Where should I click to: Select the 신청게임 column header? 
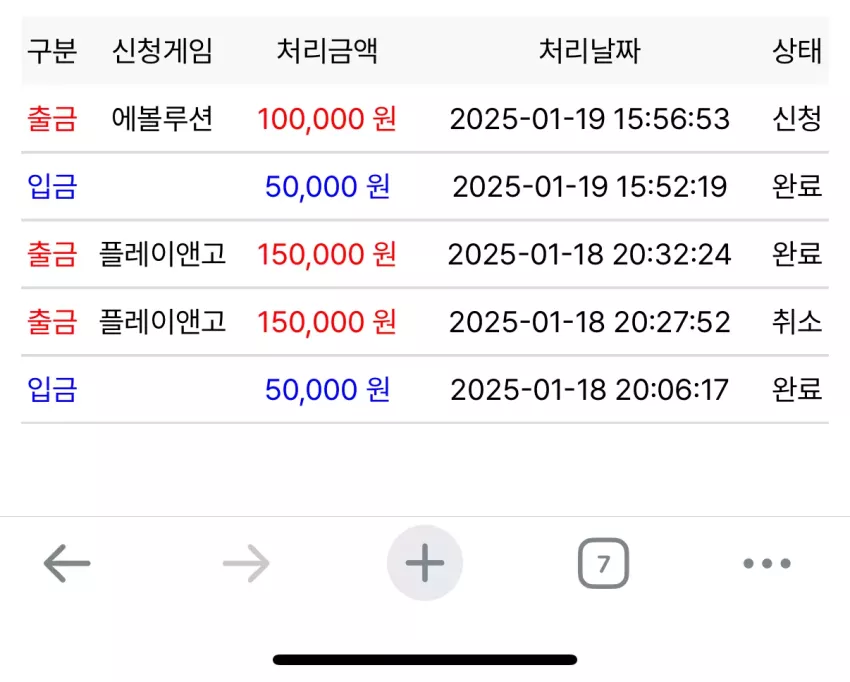pyautogui.click(x=162, y=51)
